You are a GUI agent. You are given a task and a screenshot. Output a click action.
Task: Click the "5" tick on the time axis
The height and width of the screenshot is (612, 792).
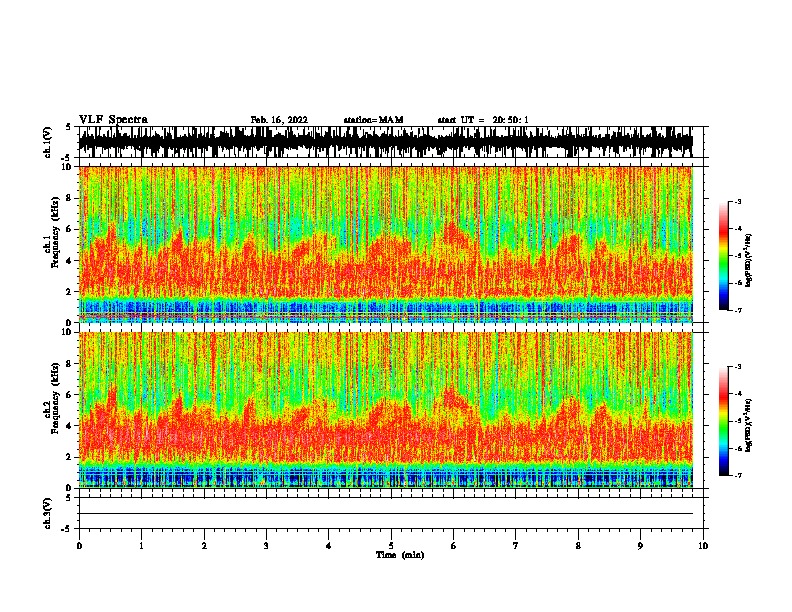(391, 546)
